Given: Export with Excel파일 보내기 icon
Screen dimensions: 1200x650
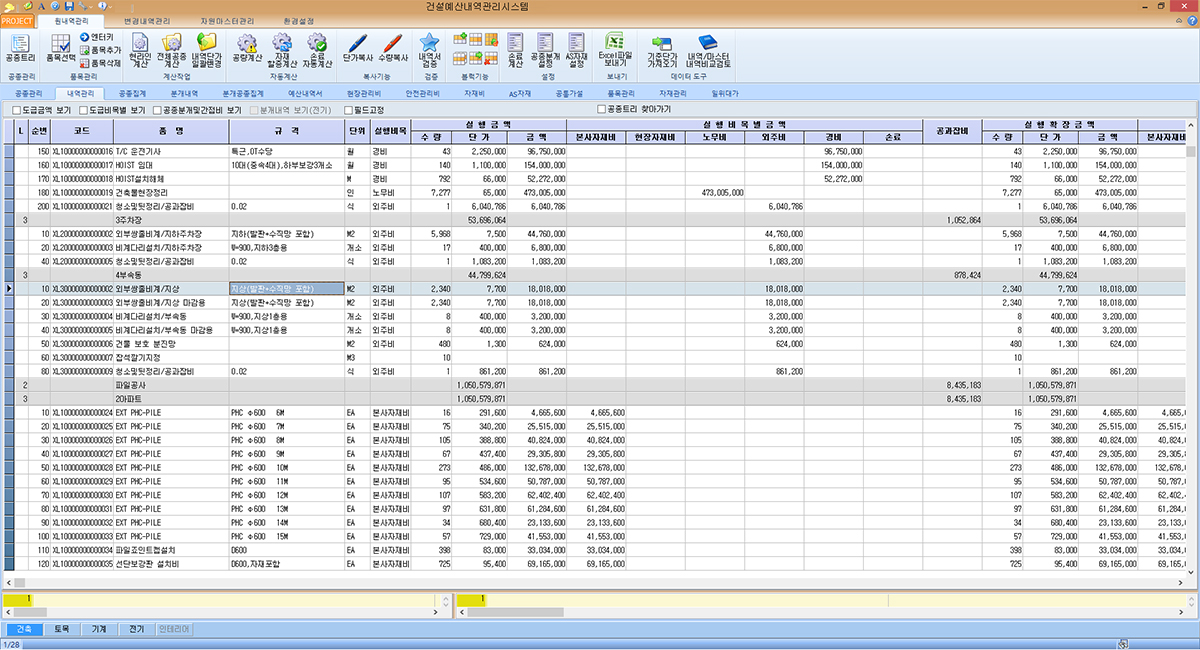Looking at the screenshot, I should point(616,47).
